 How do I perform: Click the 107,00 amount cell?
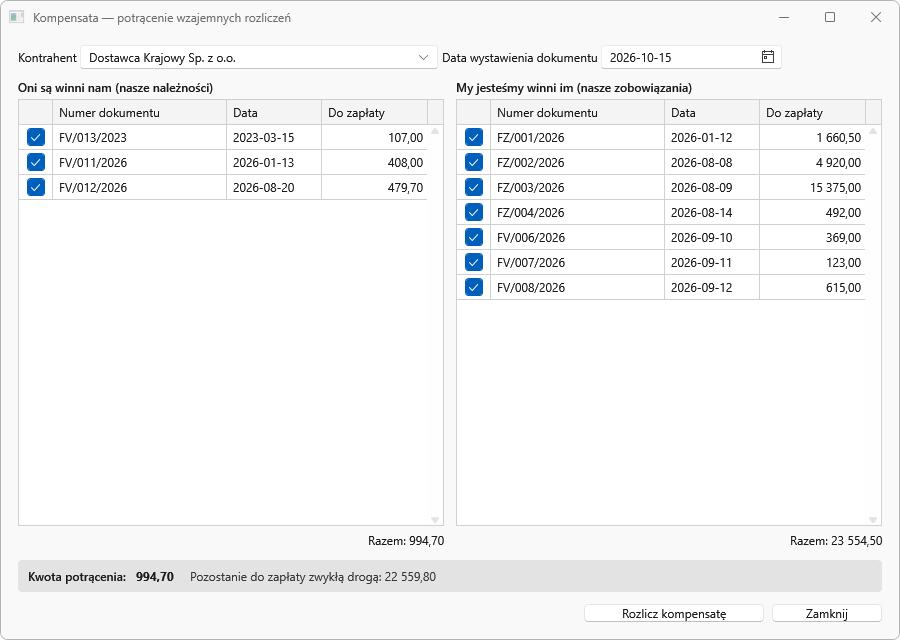click(374, 138)
